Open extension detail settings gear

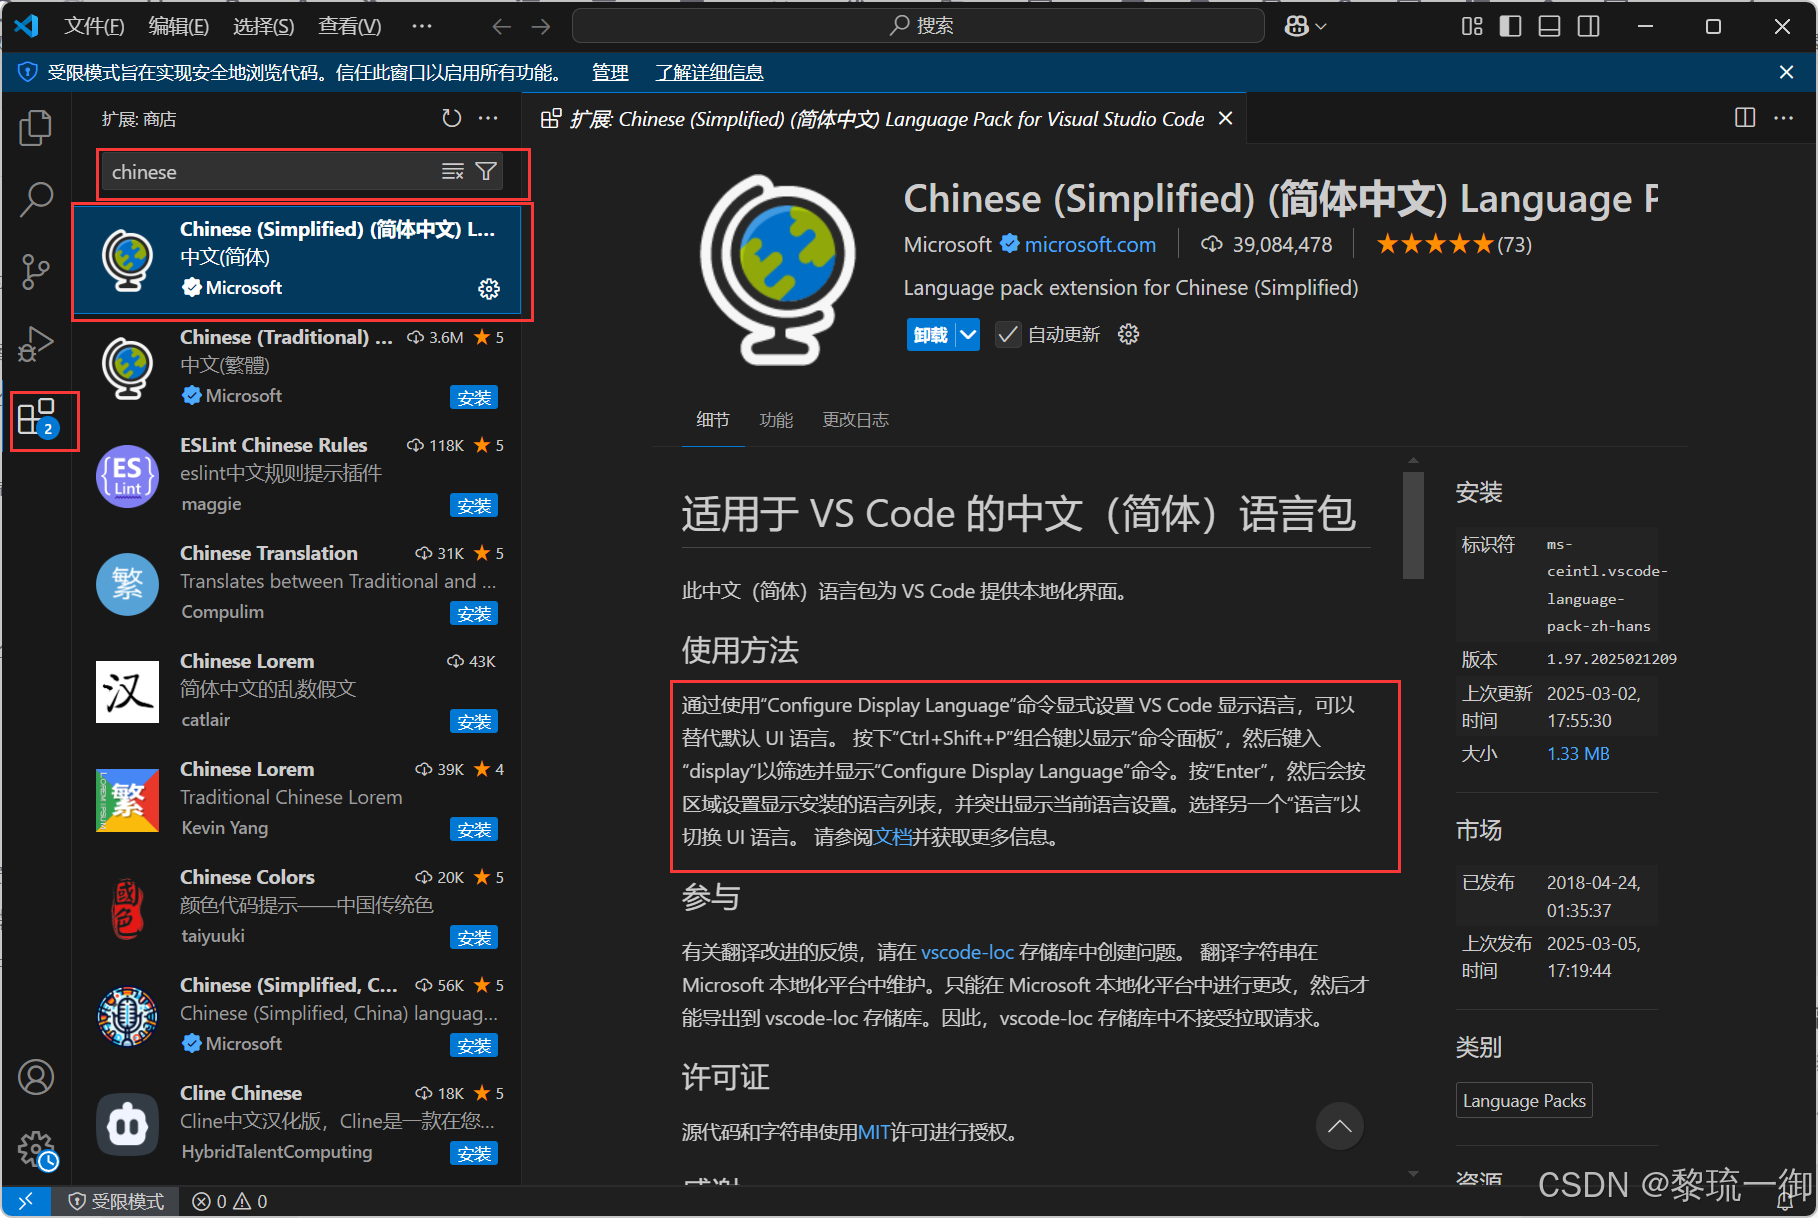1129,334
